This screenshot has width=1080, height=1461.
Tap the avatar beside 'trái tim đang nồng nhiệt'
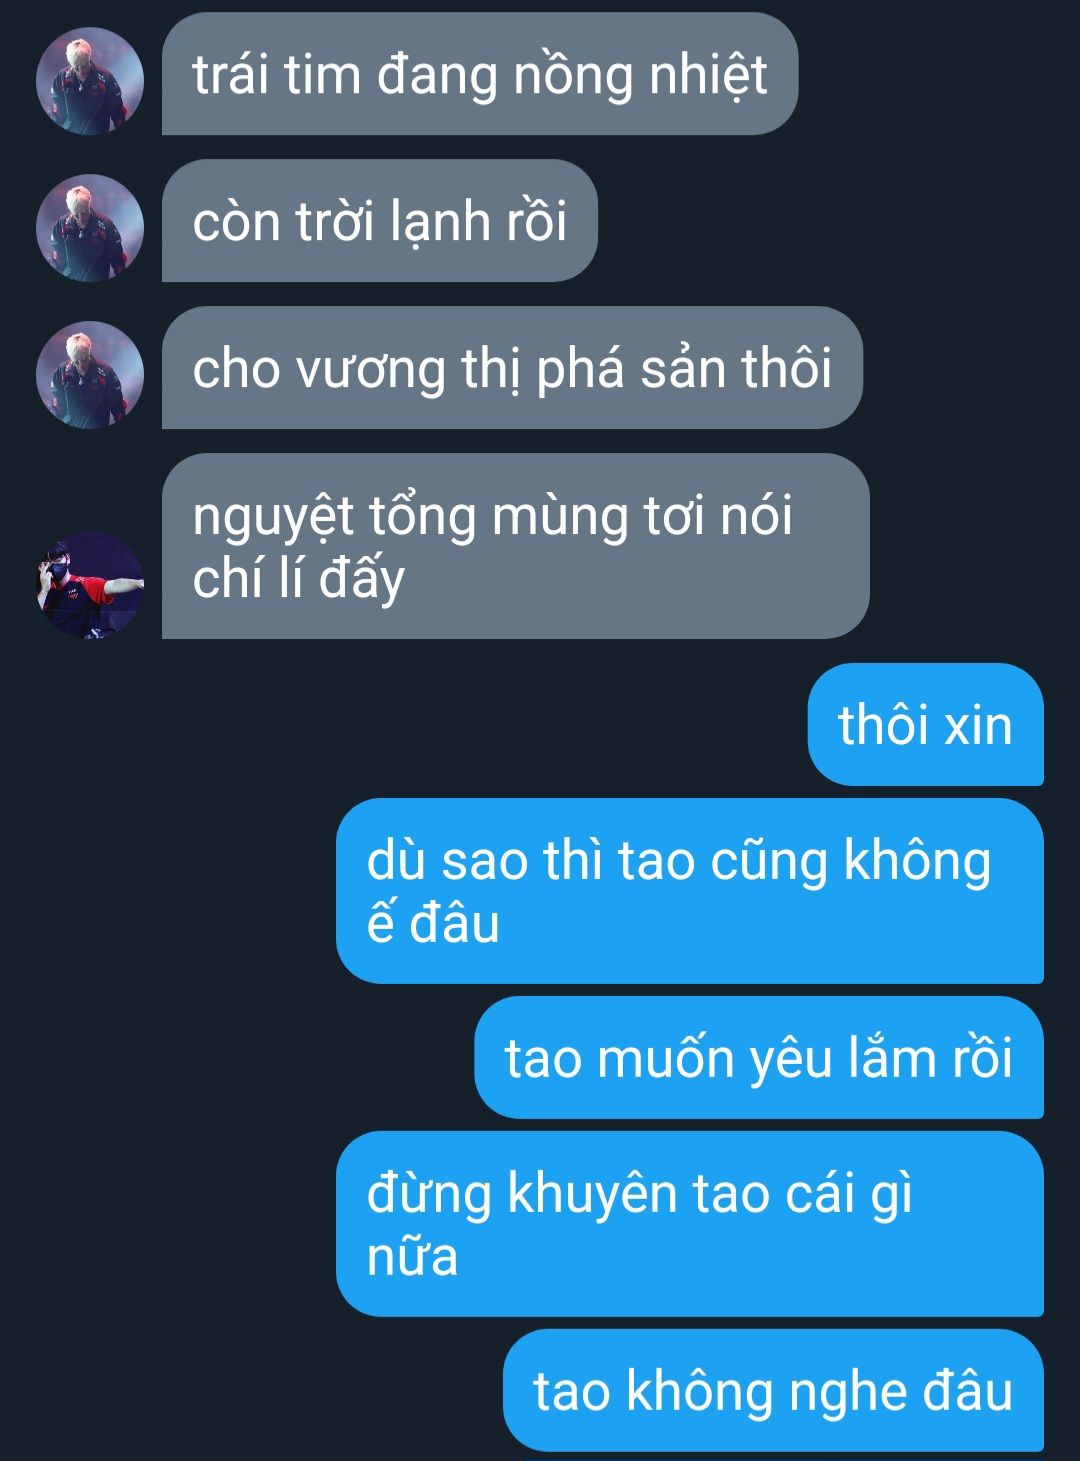pos(90,81)
